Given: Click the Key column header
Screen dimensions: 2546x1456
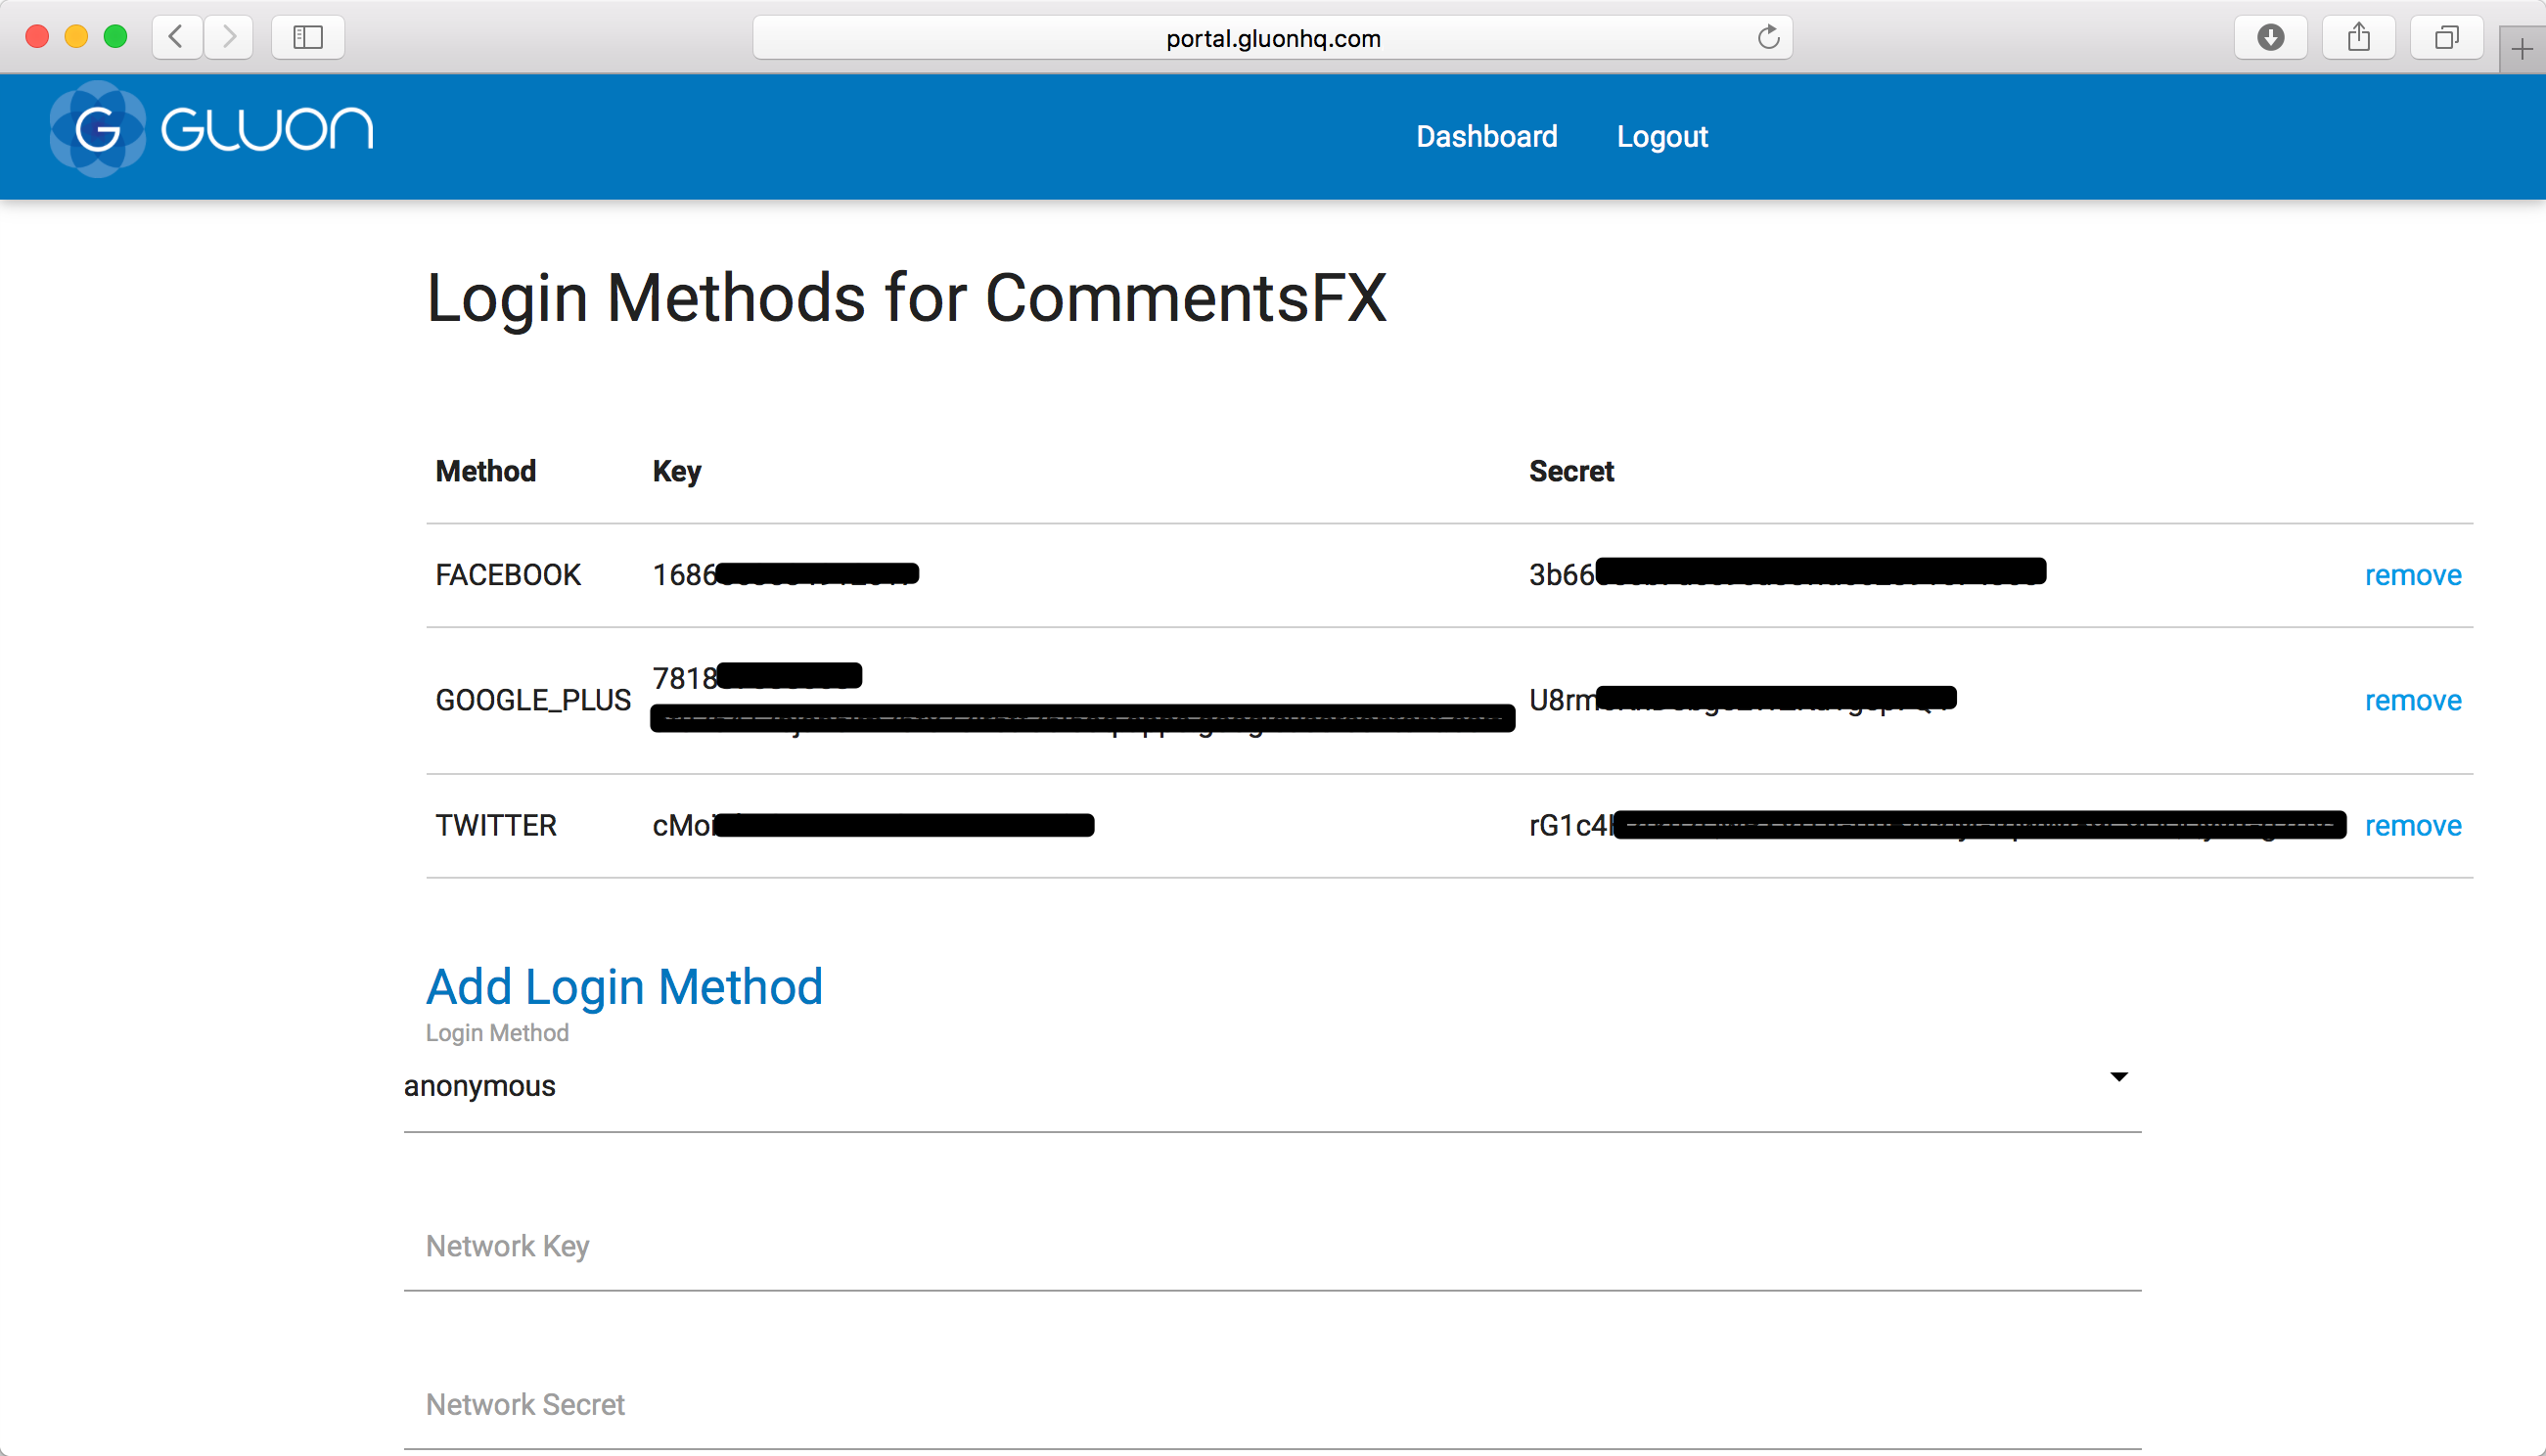Looking at the screenshot, I should [x=677, y=471].
